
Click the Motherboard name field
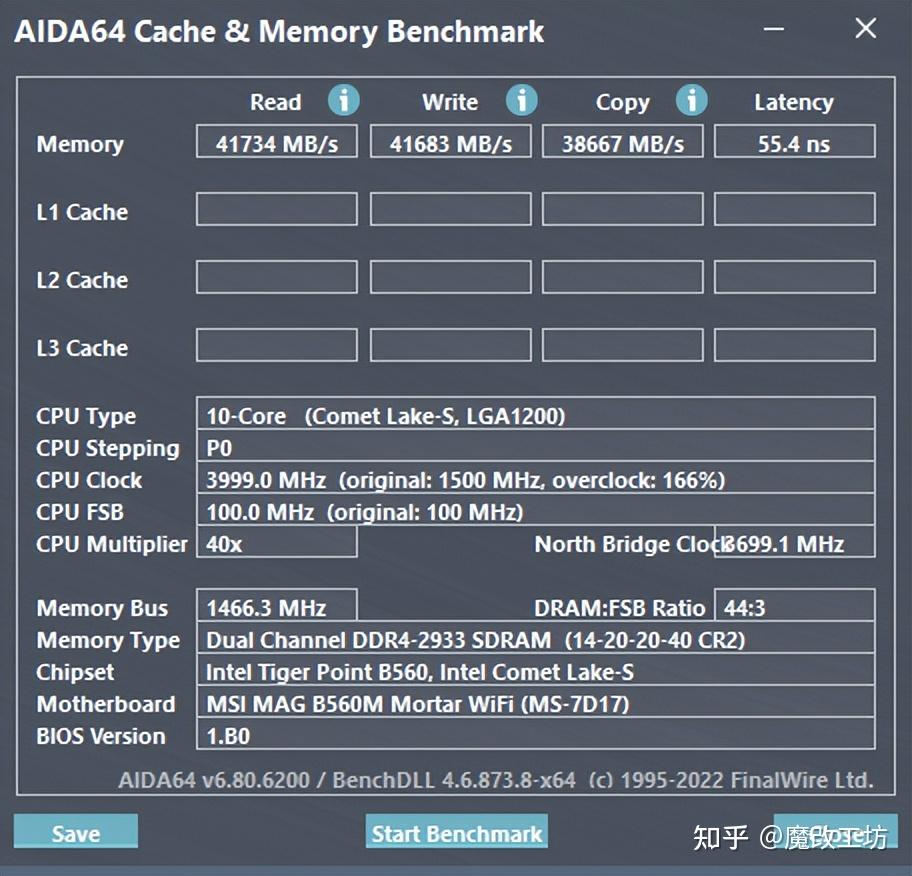pos(535,704)
